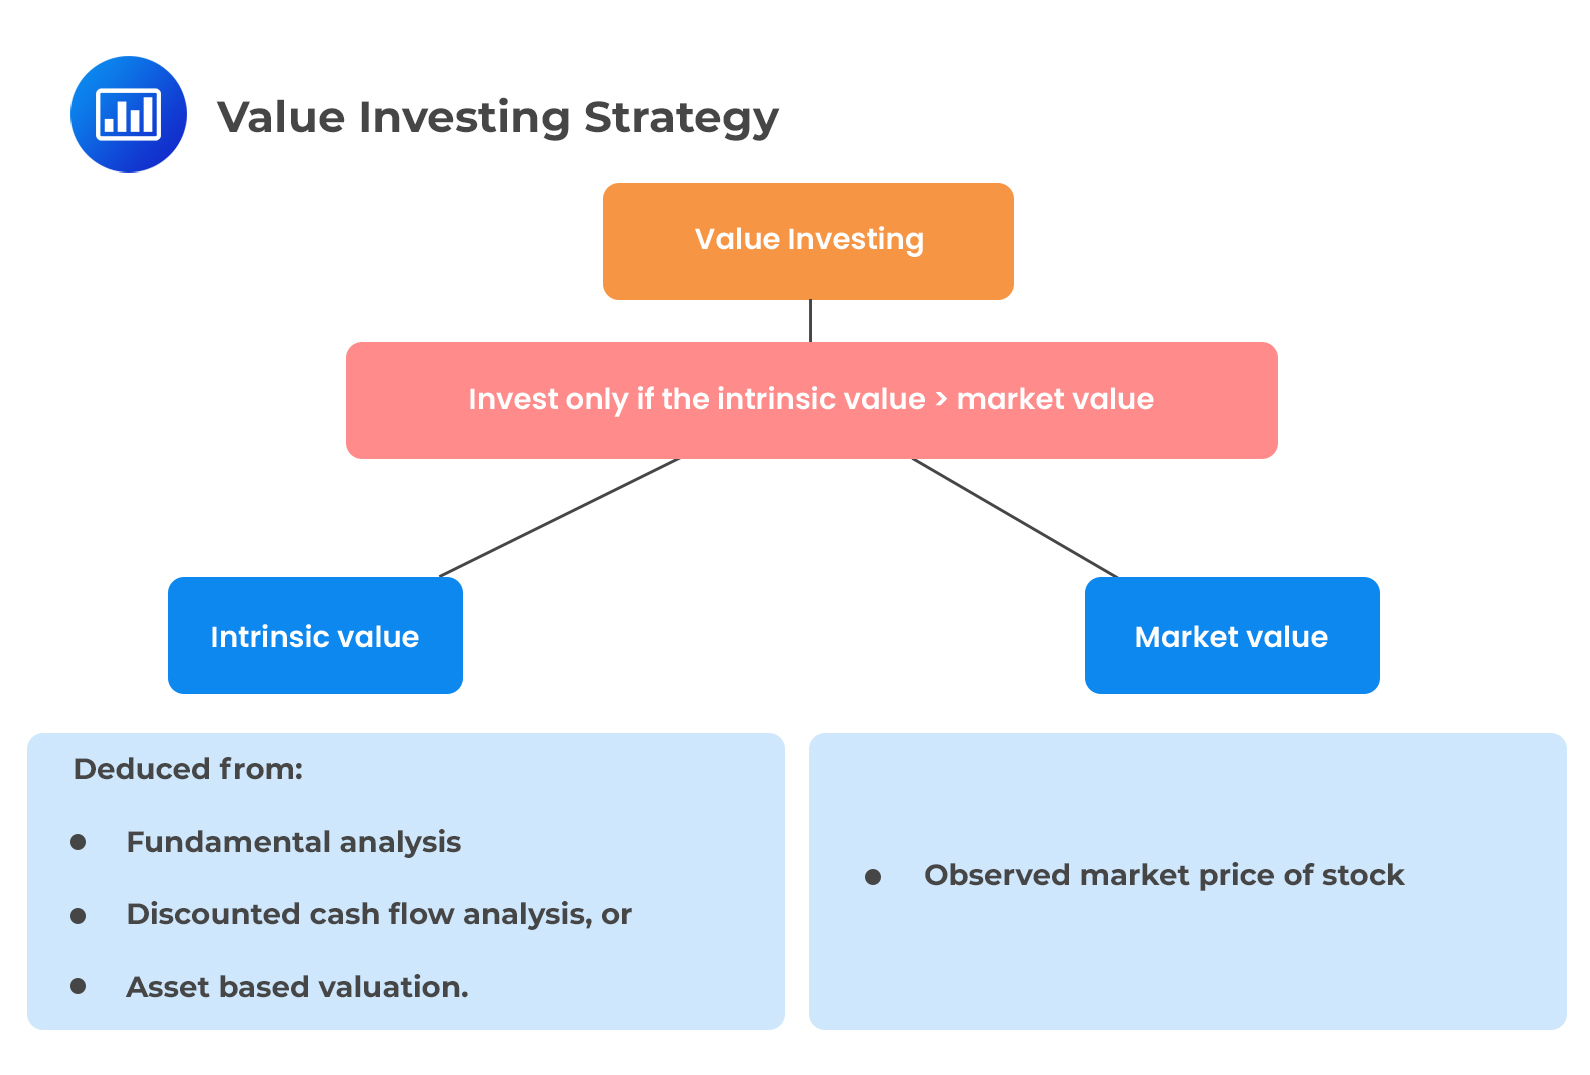This screenshot has height=1075, width=1590.
Task: Select the blue Market value box
Action: 1232,635
